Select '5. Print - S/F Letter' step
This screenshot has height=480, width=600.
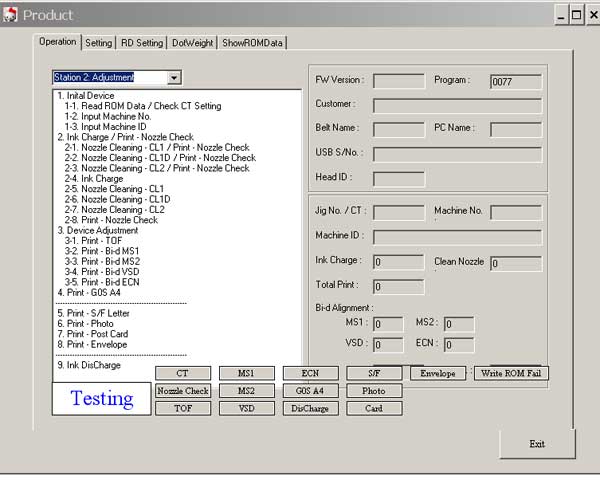[93, 313]
